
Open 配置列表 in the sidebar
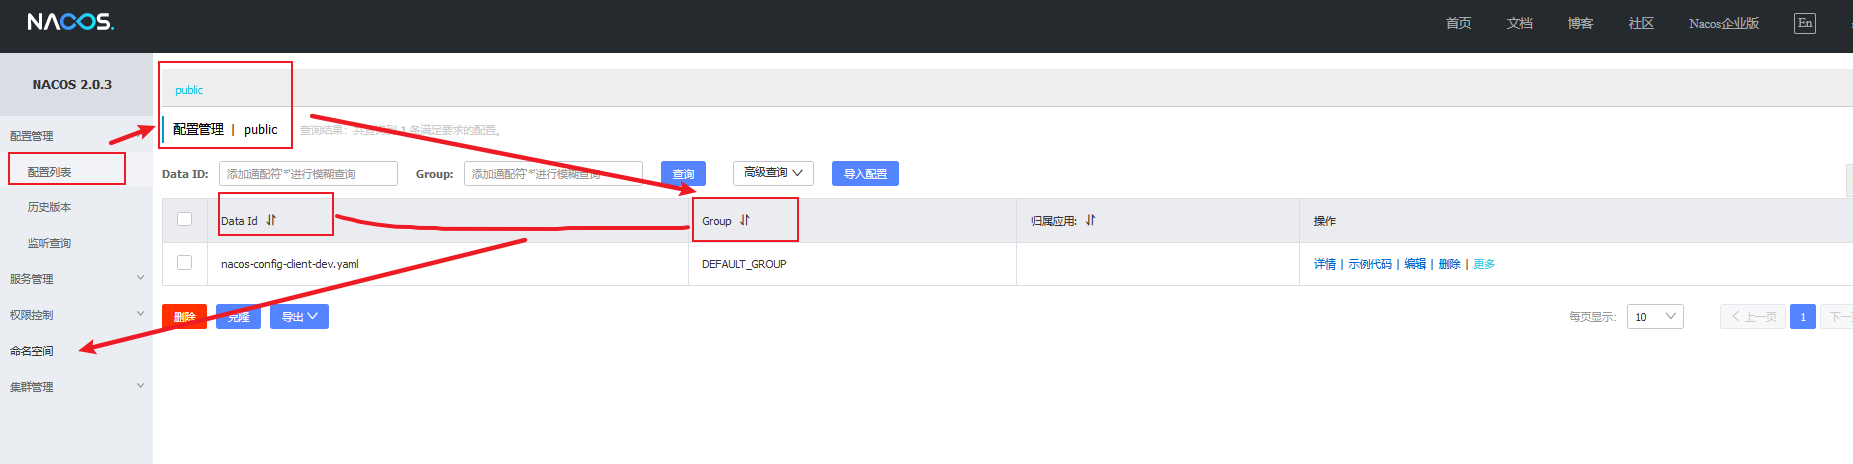[x=50, y=172]
